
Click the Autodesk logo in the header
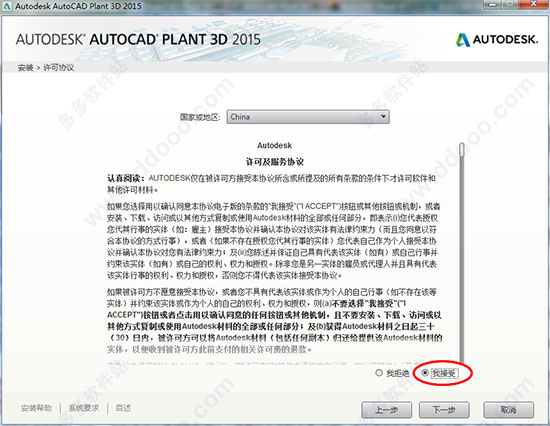pyautogui.click(x=497, y=39)
